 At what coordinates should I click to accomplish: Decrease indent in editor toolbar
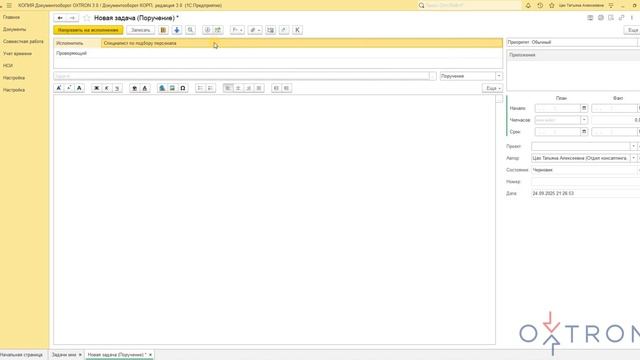(x=287, y=88)
